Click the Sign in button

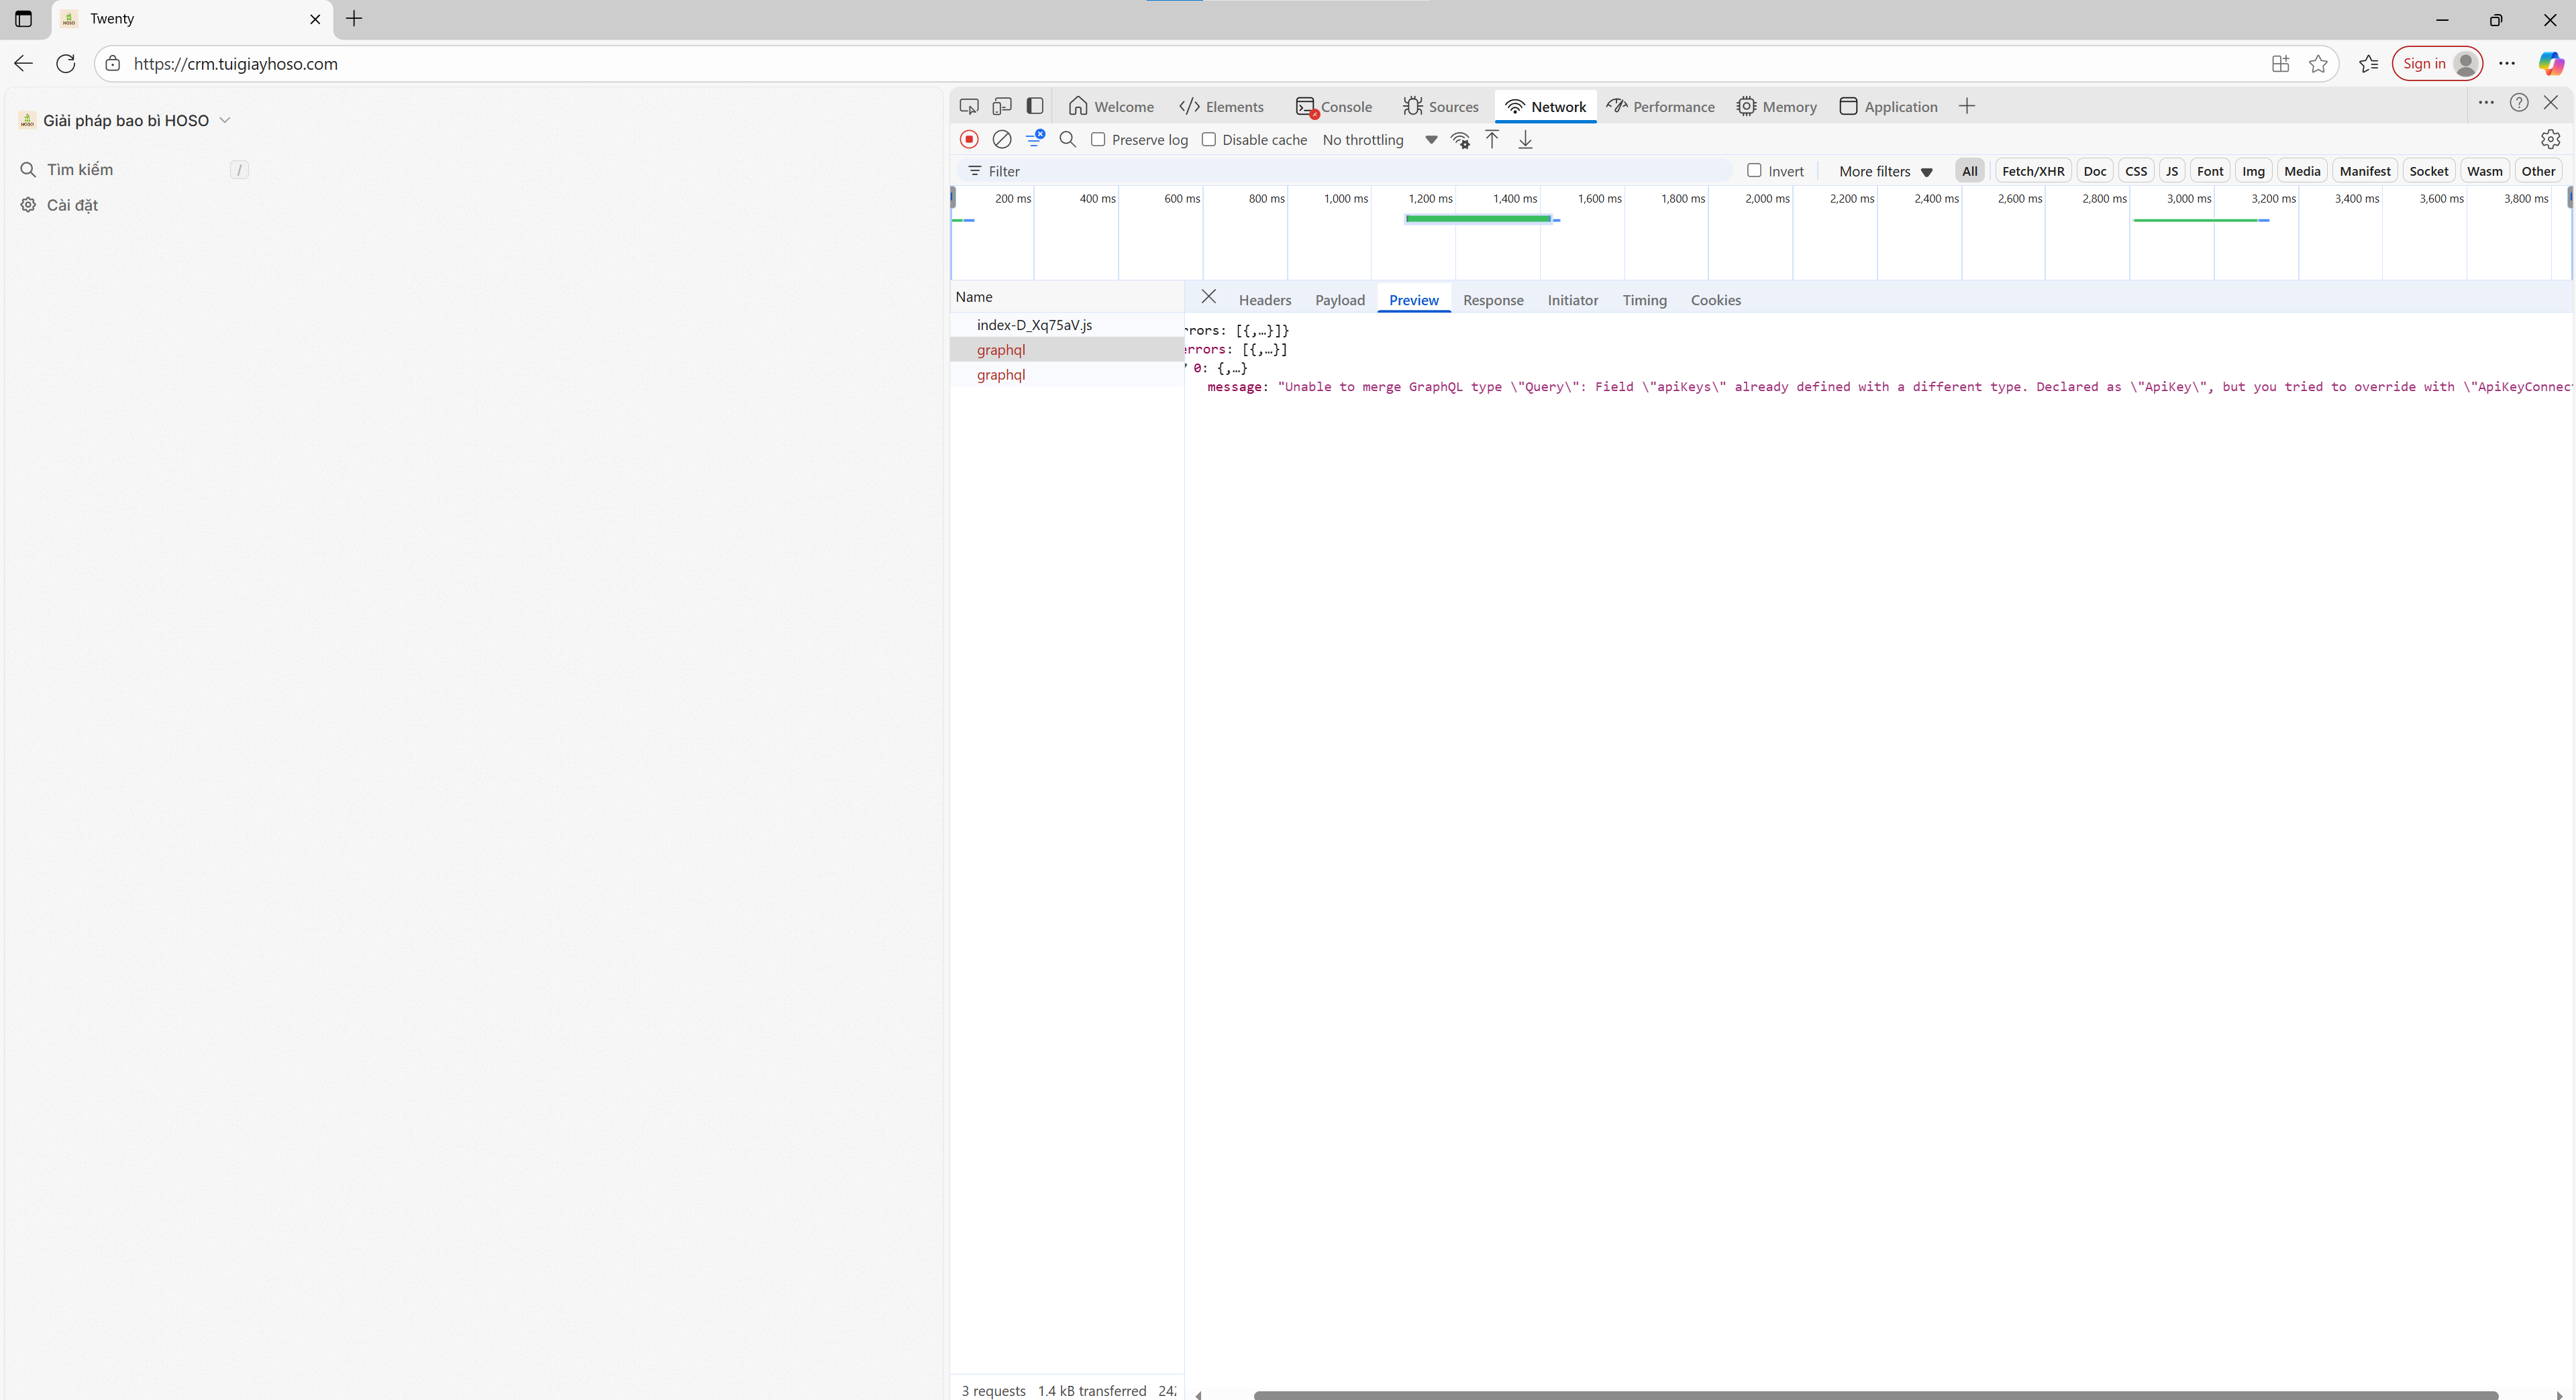pos(2437,63)
